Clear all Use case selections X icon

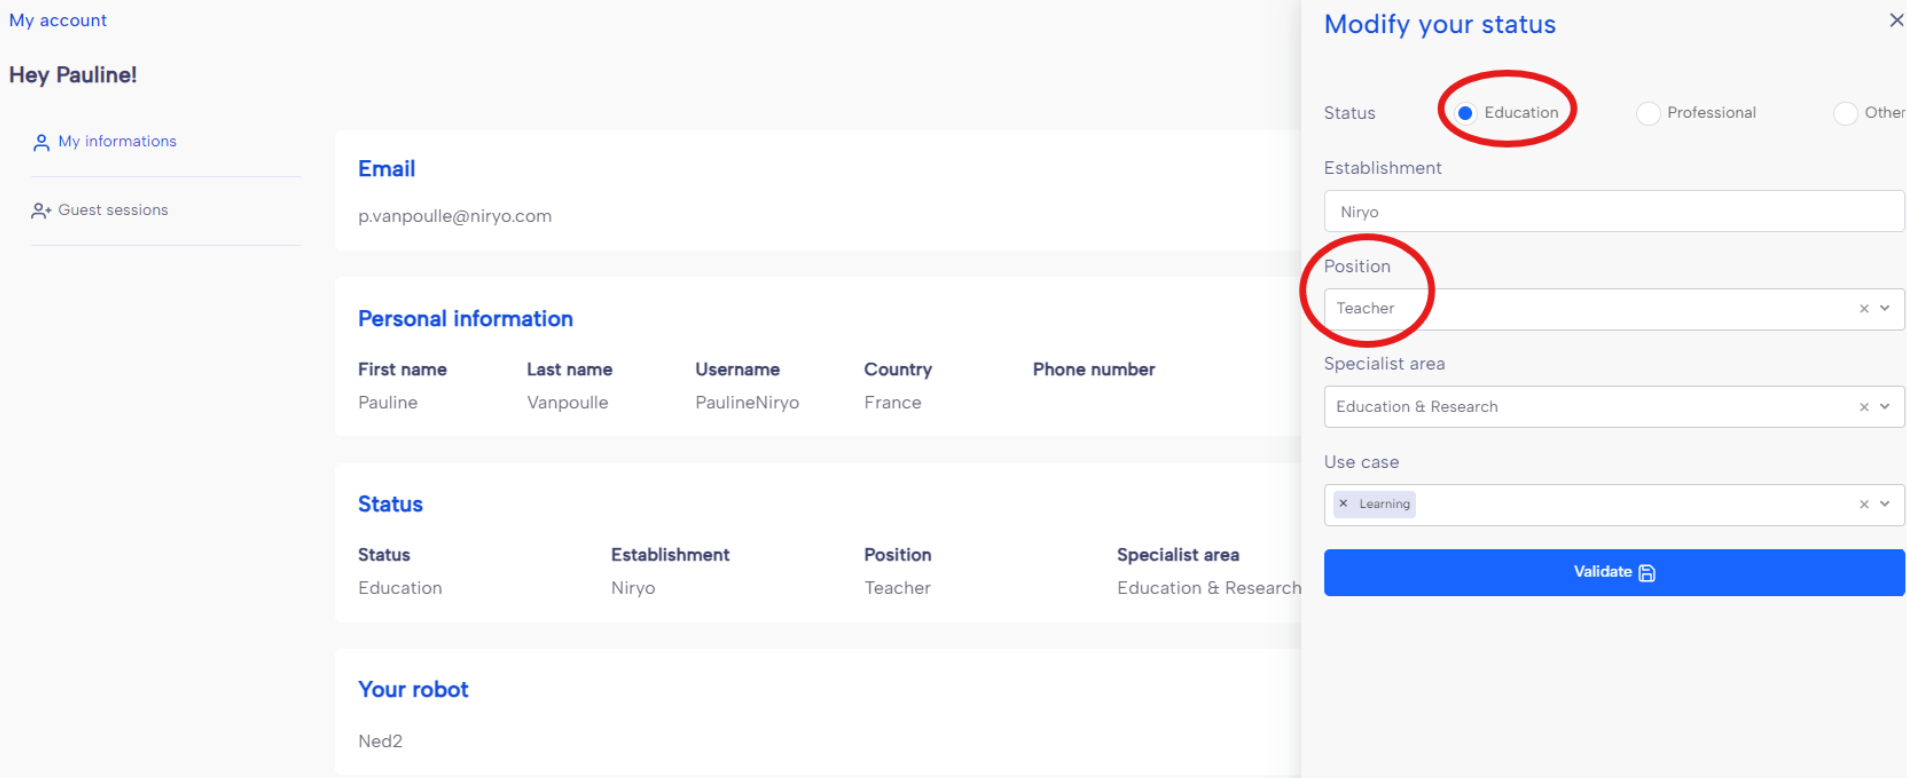[x=1864, y=505]
